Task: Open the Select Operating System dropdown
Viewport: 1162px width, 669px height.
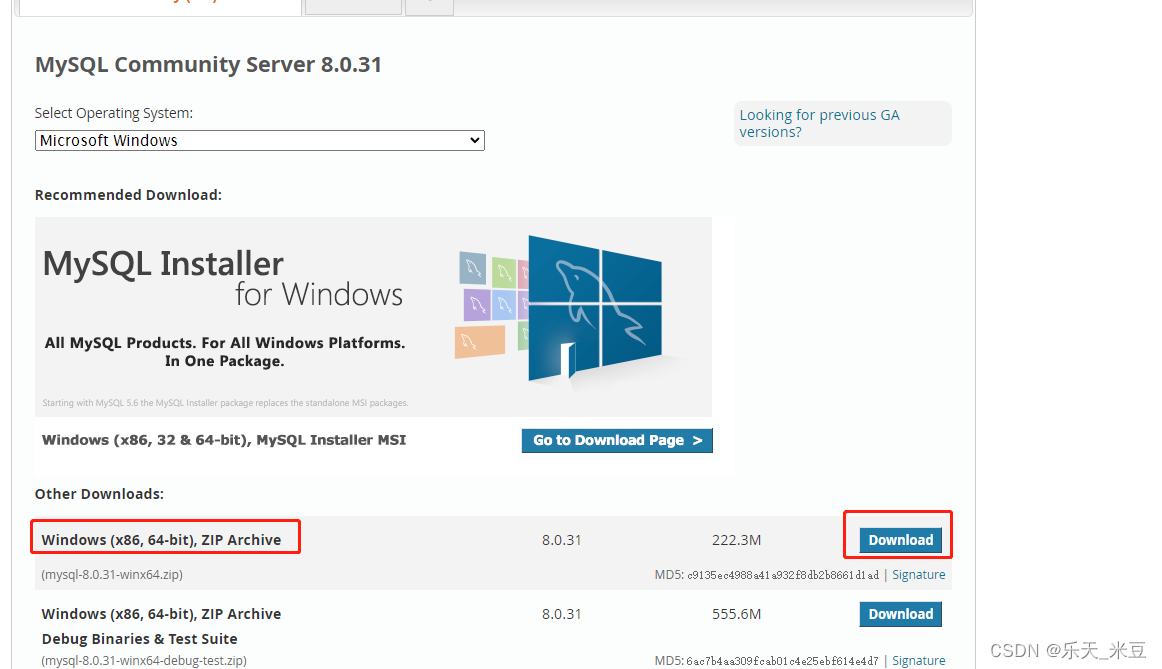Action: click(259, 141)
